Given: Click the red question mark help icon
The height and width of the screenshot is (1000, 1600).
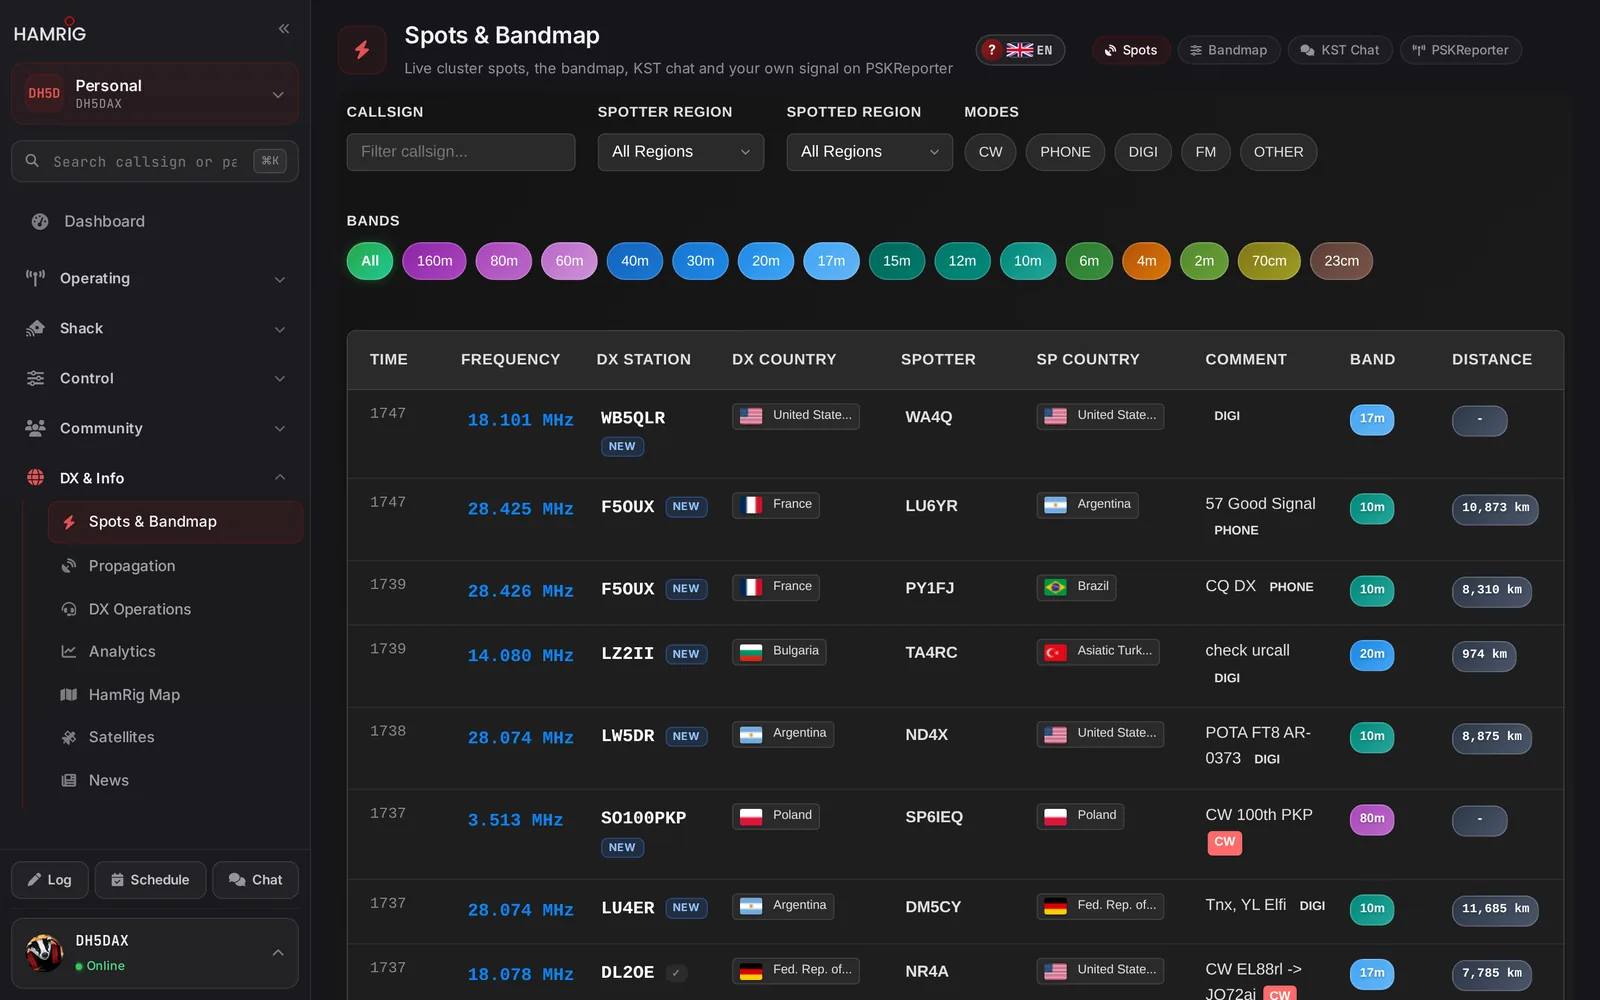Looking at the screenshot, I should pos(991,50).
